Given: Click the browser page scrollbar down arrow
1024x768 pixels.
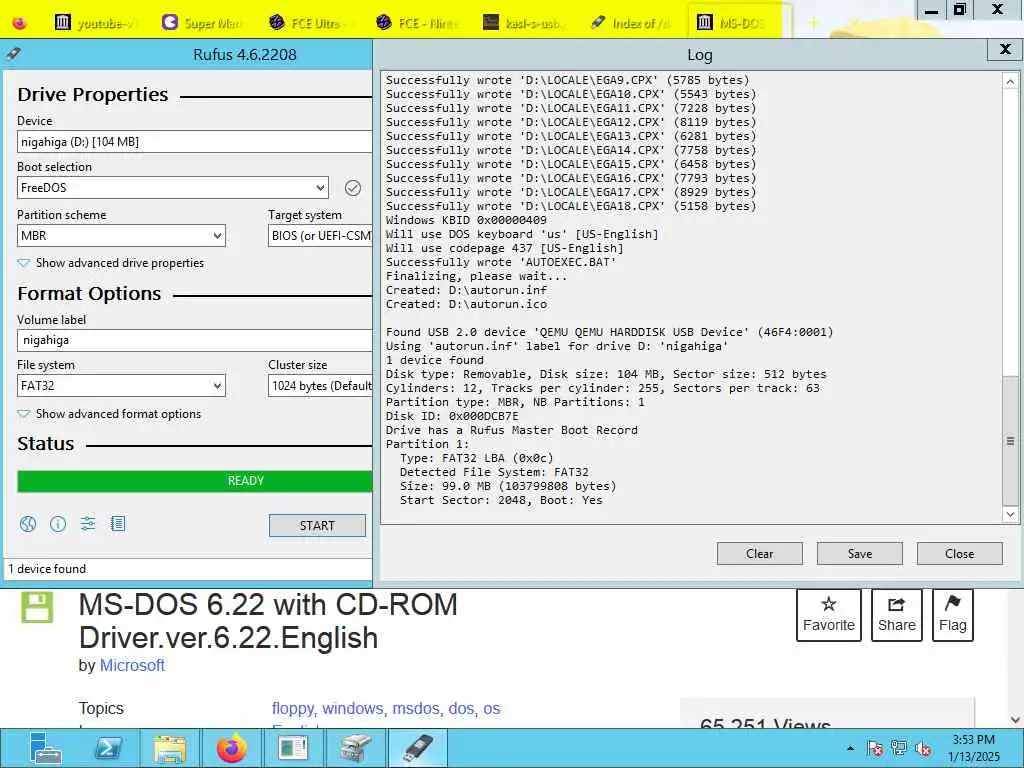Looking at the screenshot, I should pos(1016,720).
